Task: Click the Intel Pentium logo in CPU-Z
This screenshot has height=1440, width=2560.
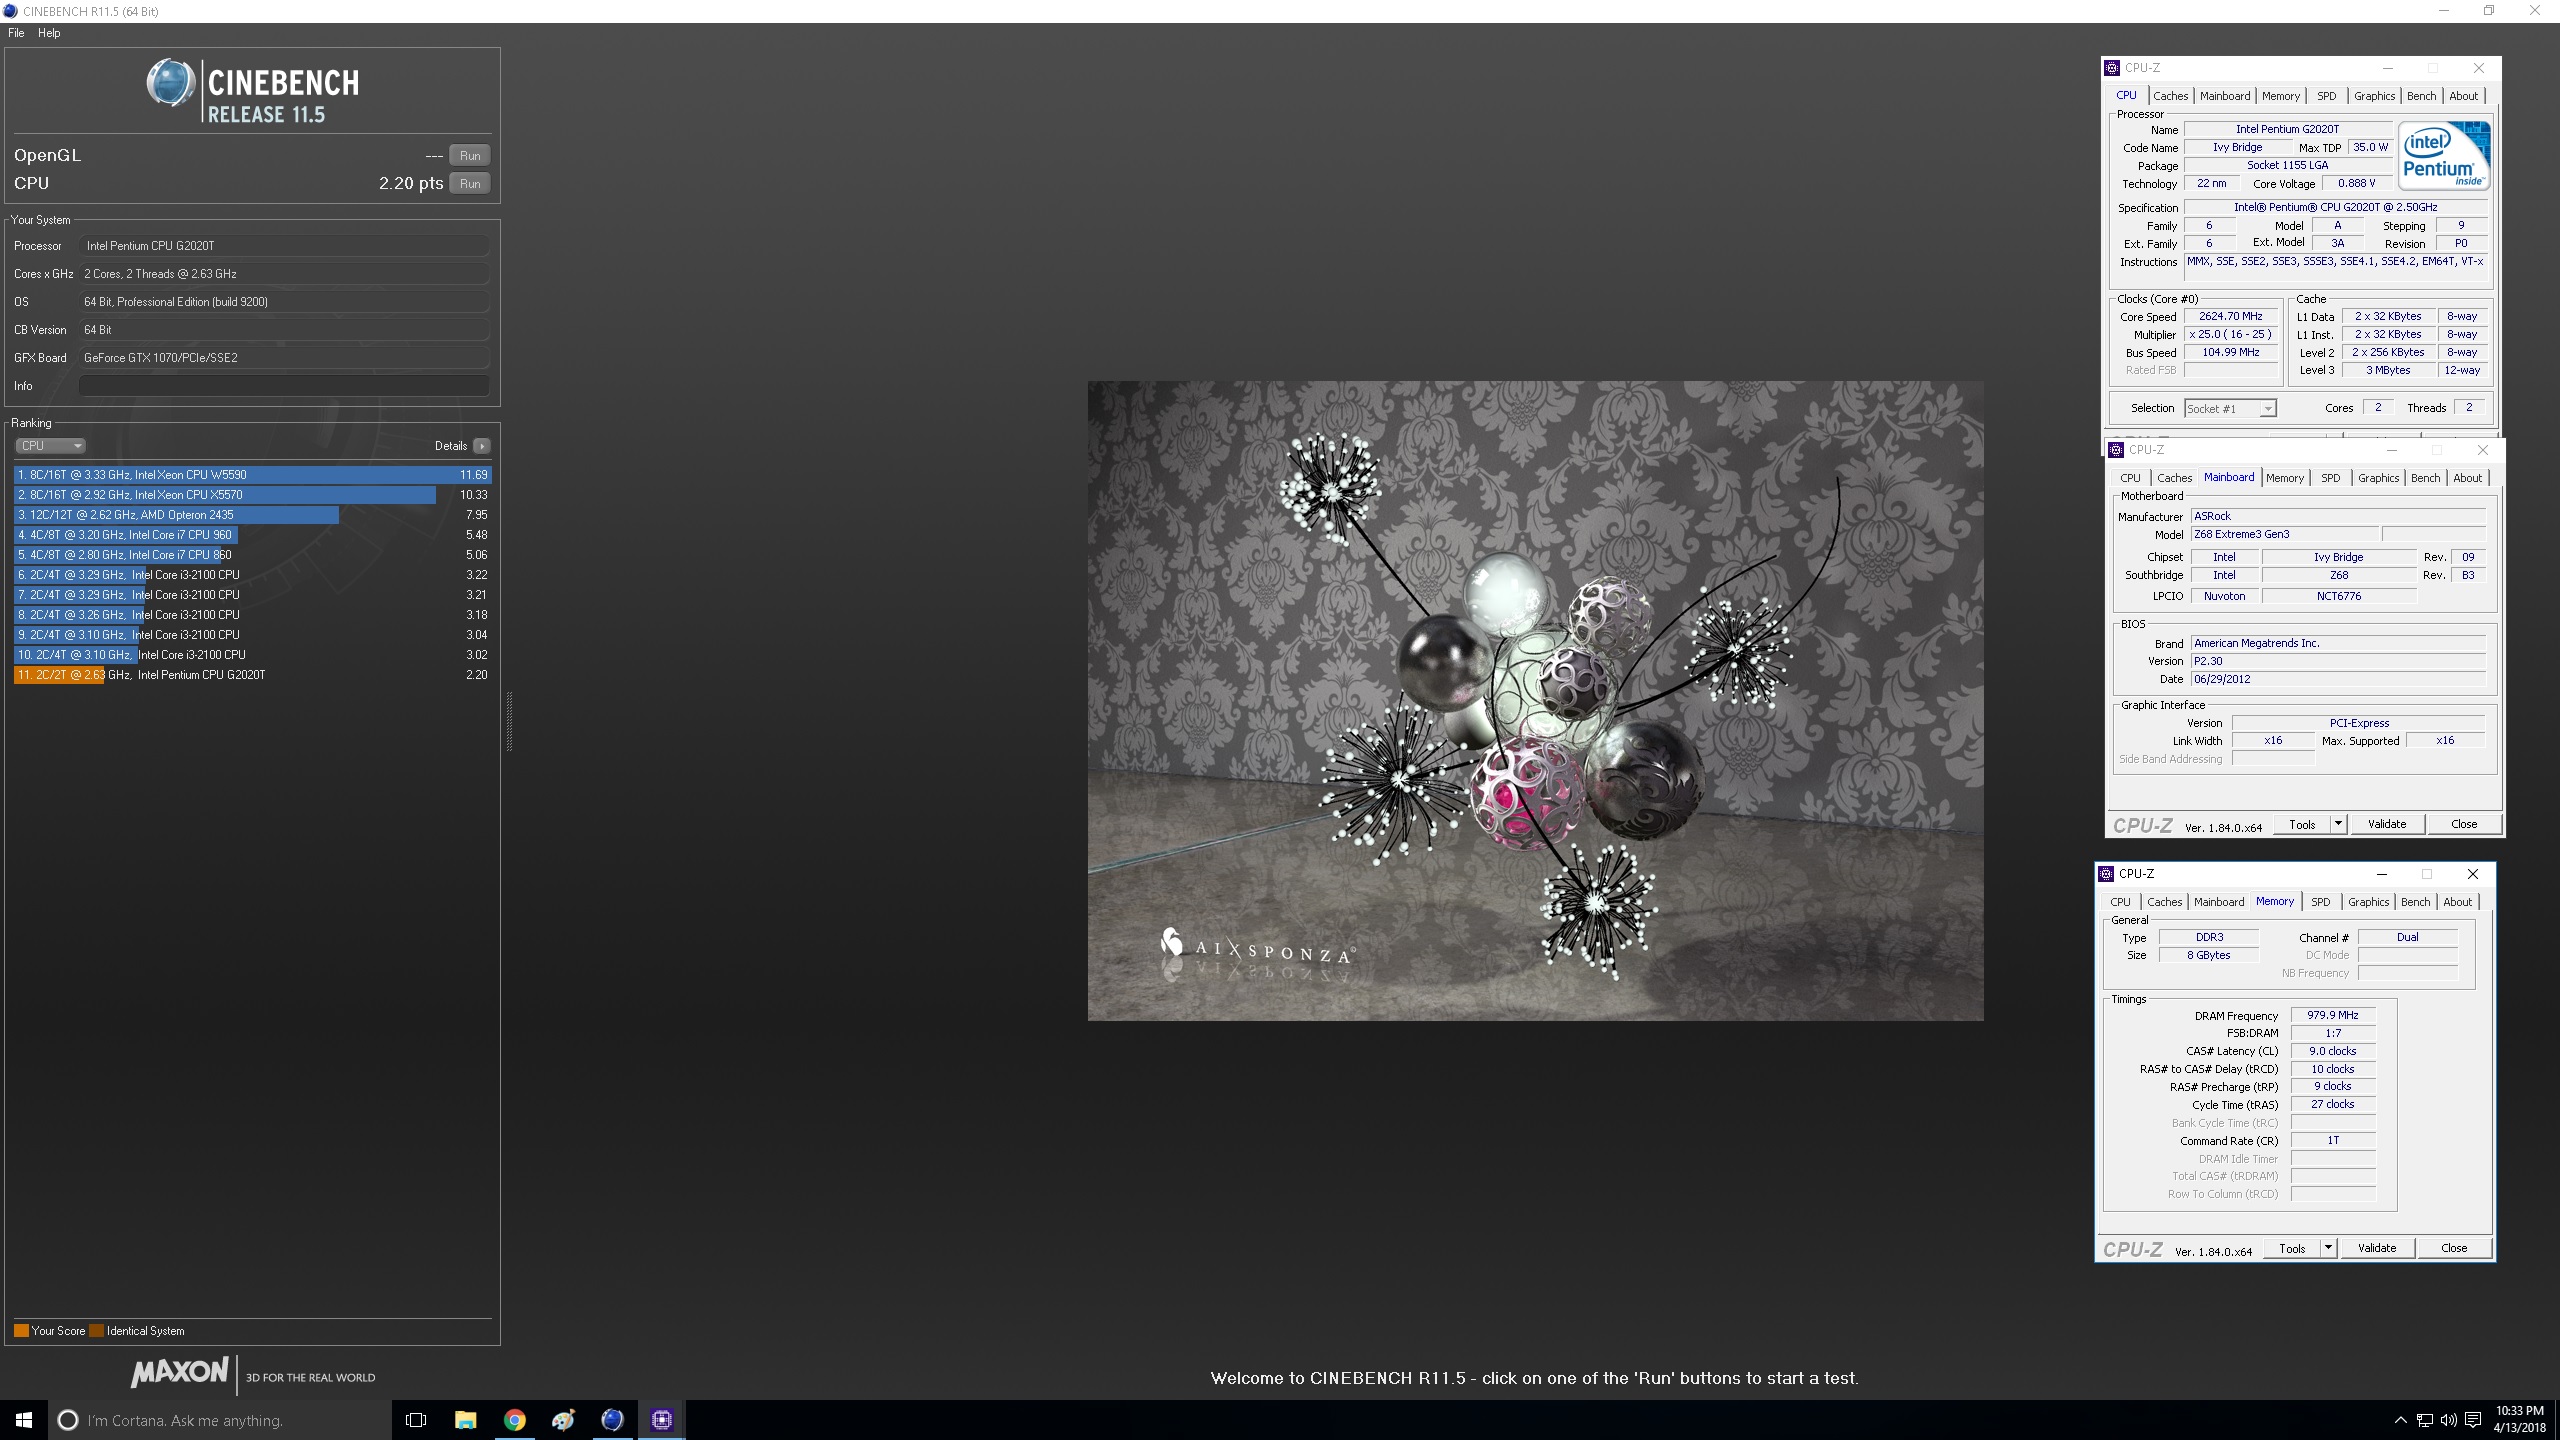Action: (2444, 156)
